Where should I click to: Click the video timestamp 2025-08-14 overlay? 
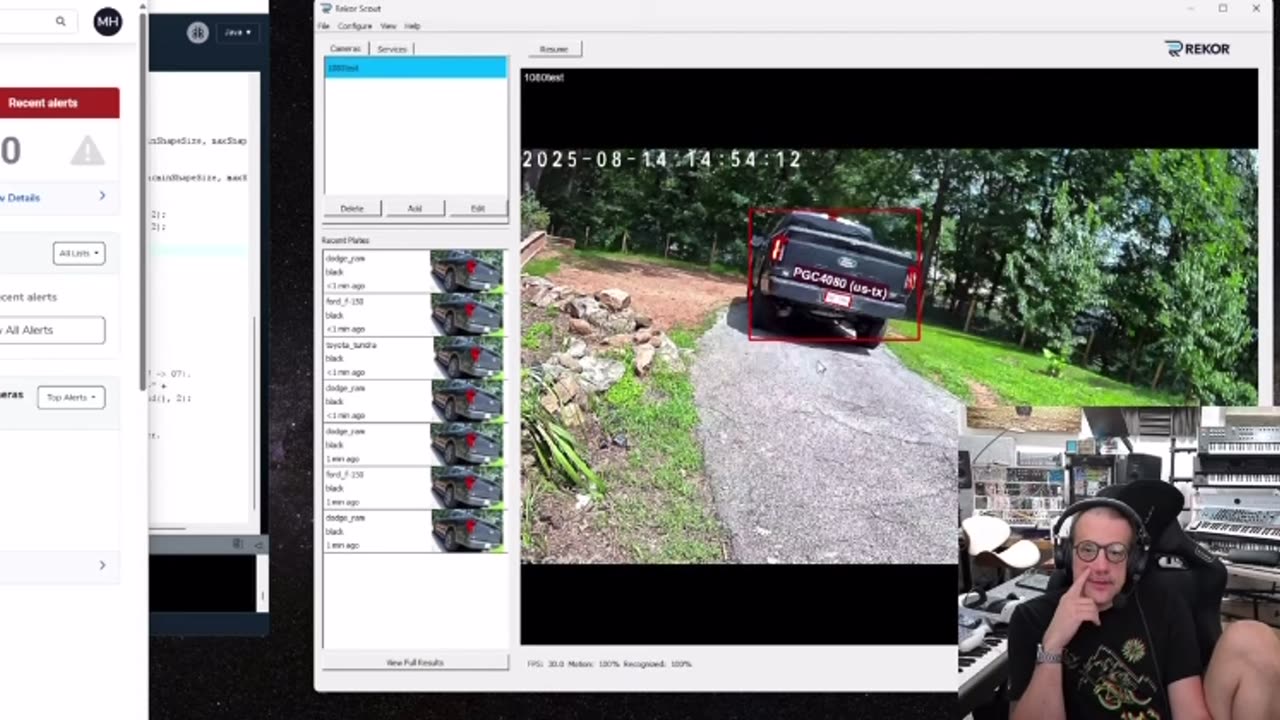(662, 159)
